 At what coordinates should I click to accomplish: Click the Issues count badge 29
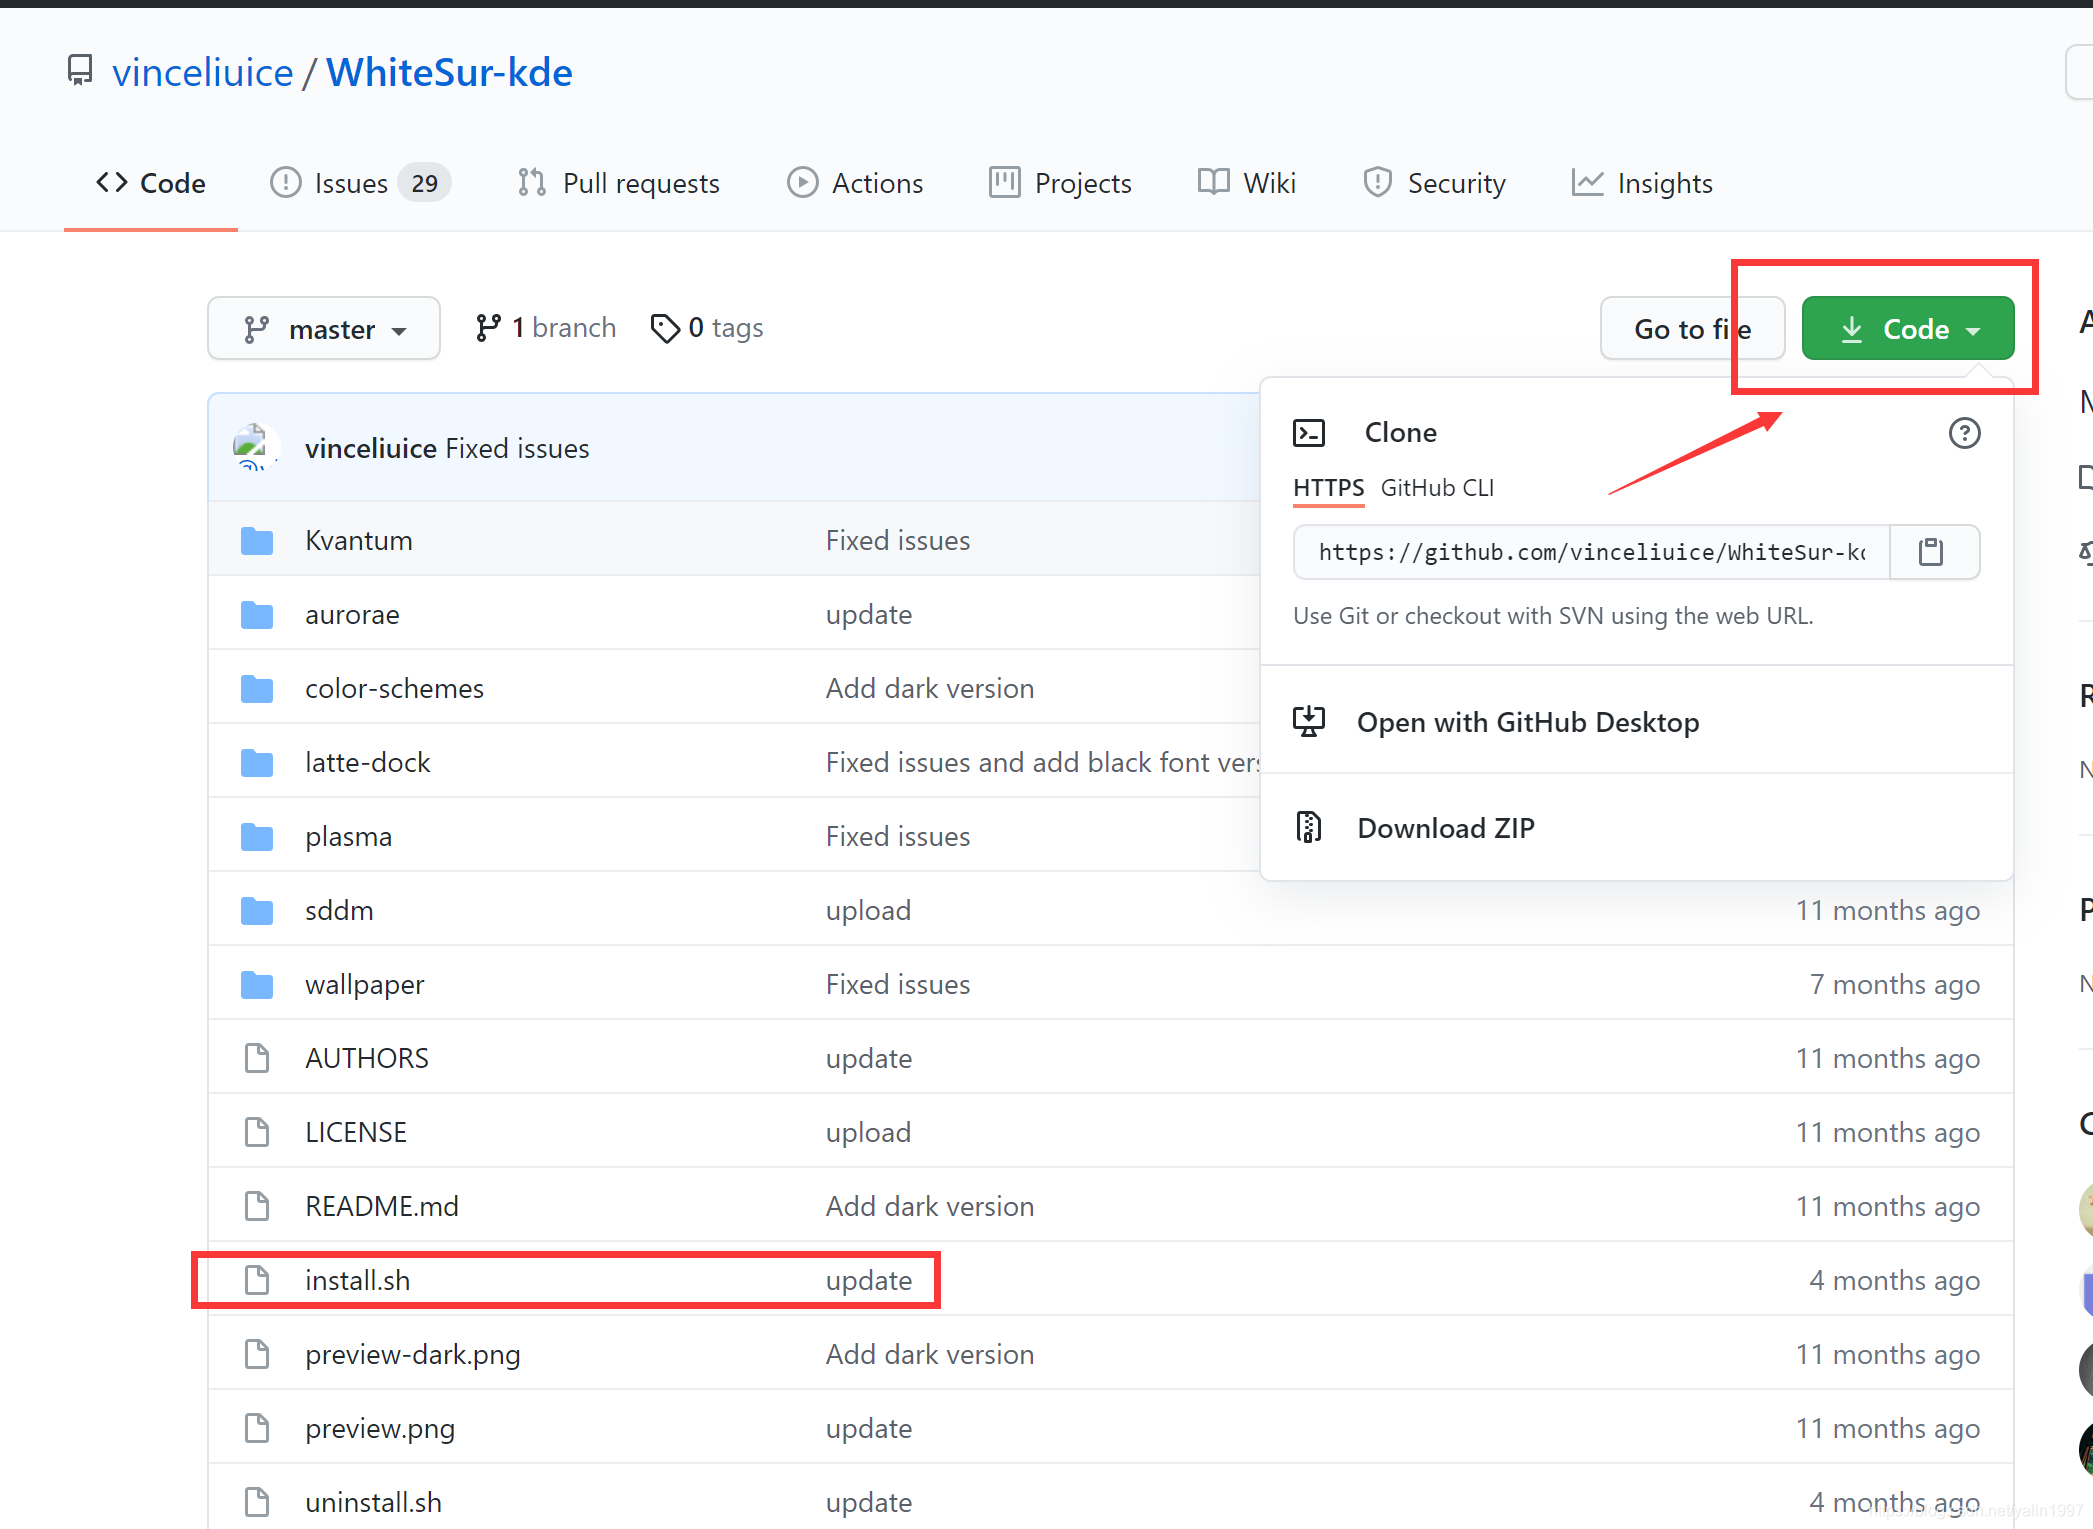[x=425, y=183]
